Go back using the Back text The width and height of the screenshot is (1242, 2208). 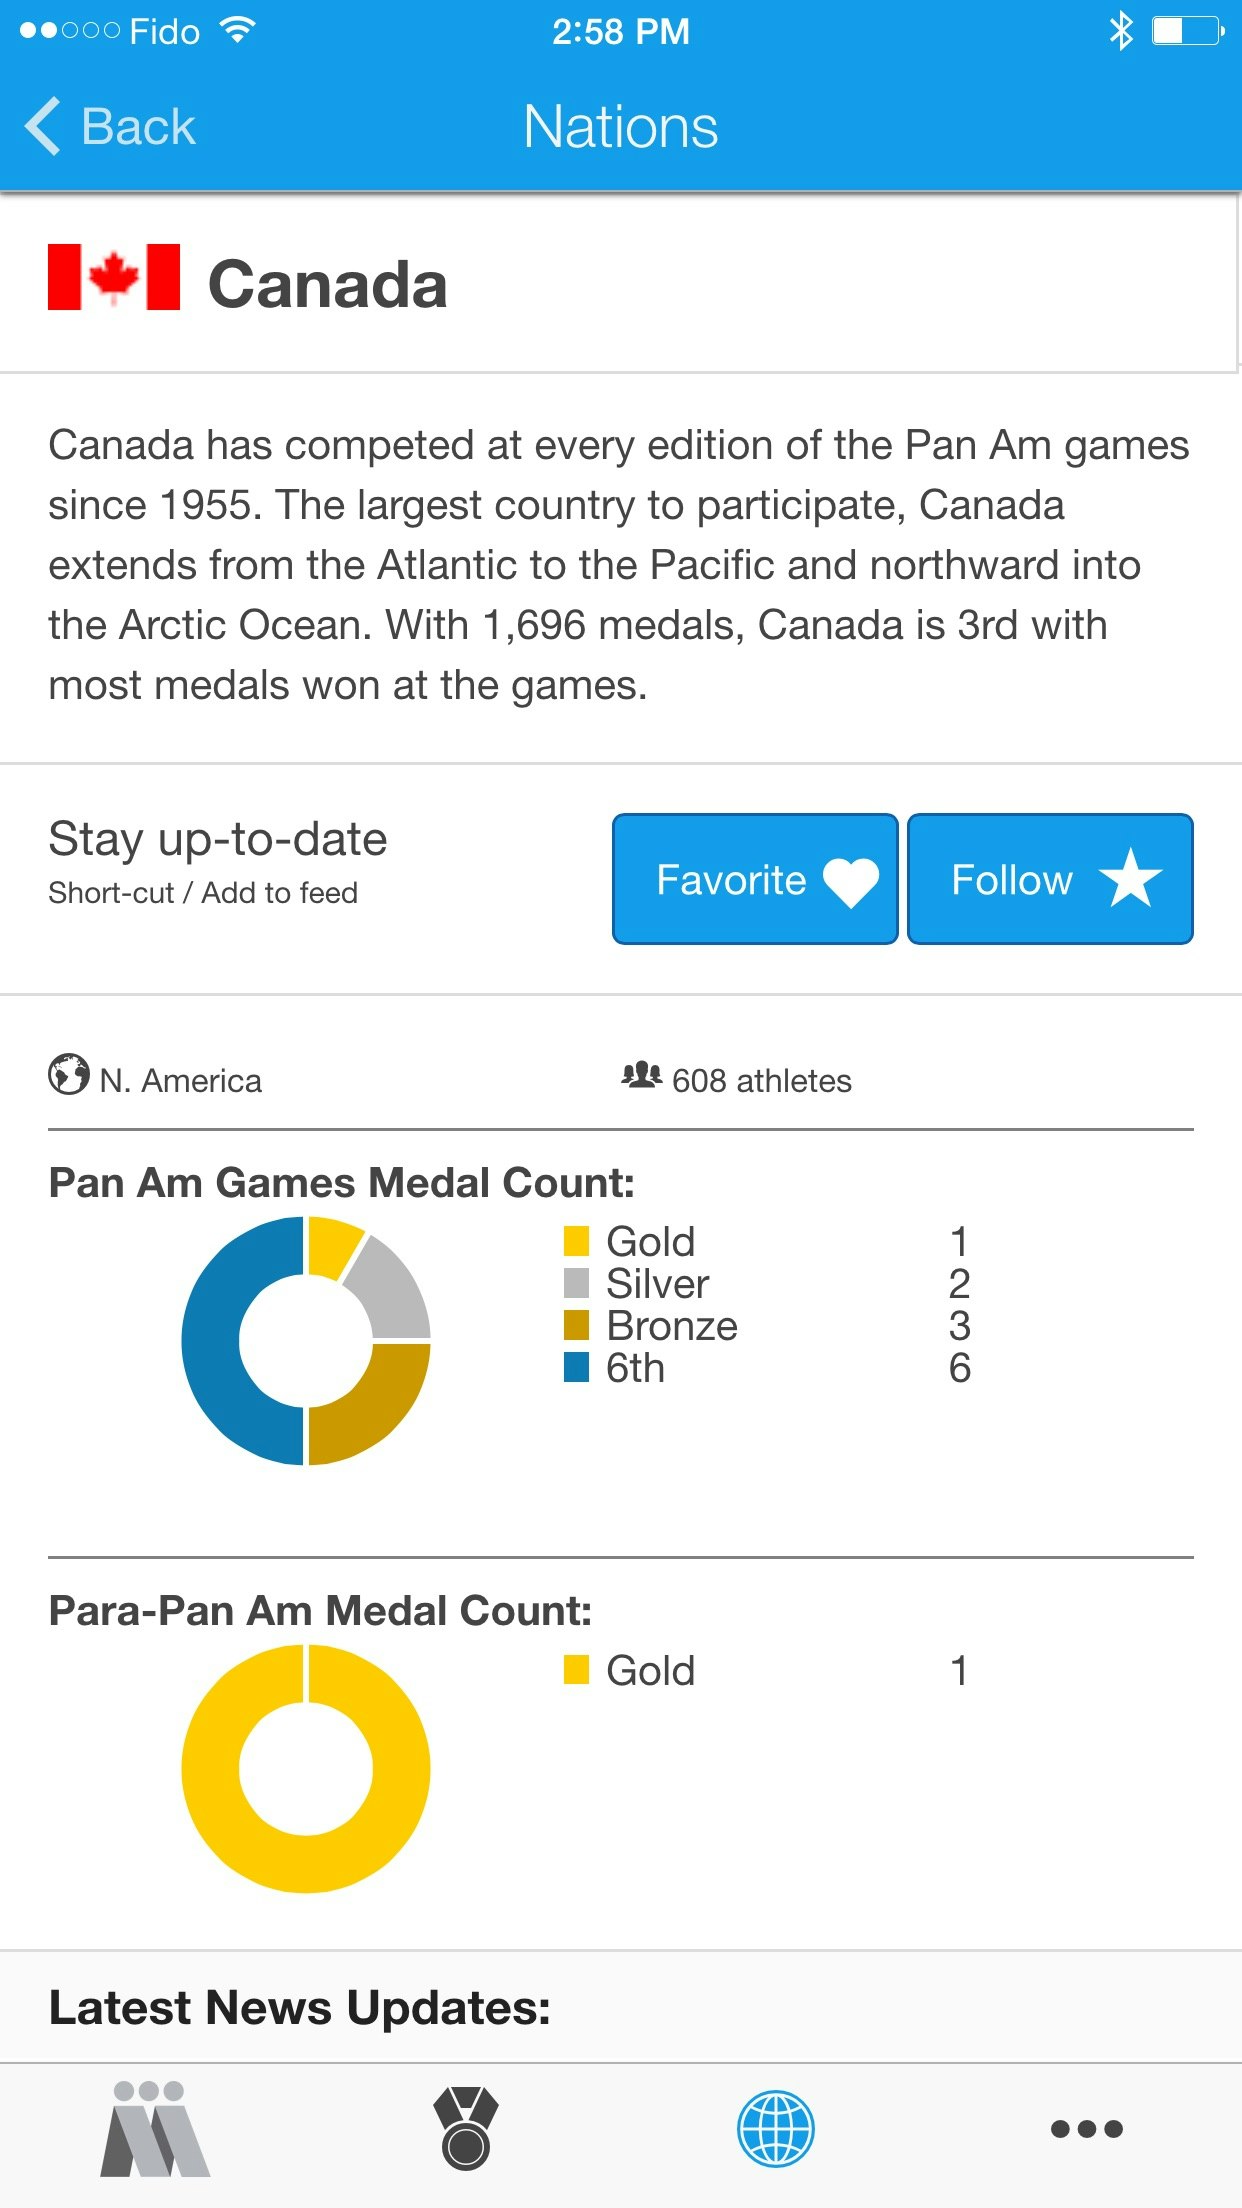pos(138,127)
